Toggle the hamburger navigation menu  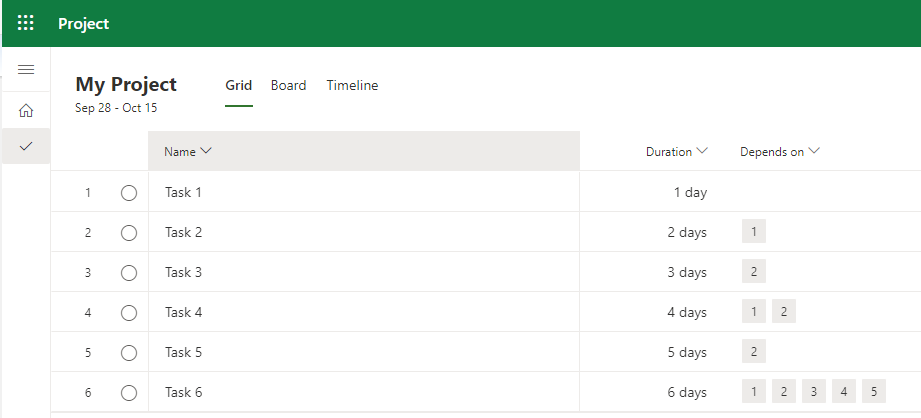point(26,69)
